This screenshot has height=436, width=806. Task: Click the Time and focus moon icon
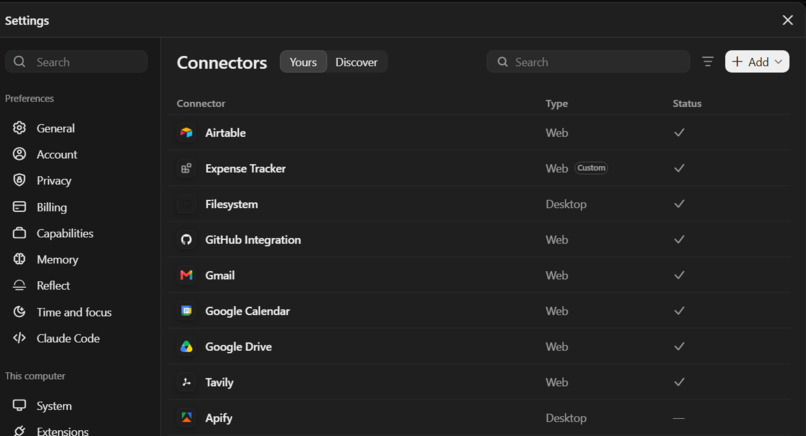click(x=20, y=312)
